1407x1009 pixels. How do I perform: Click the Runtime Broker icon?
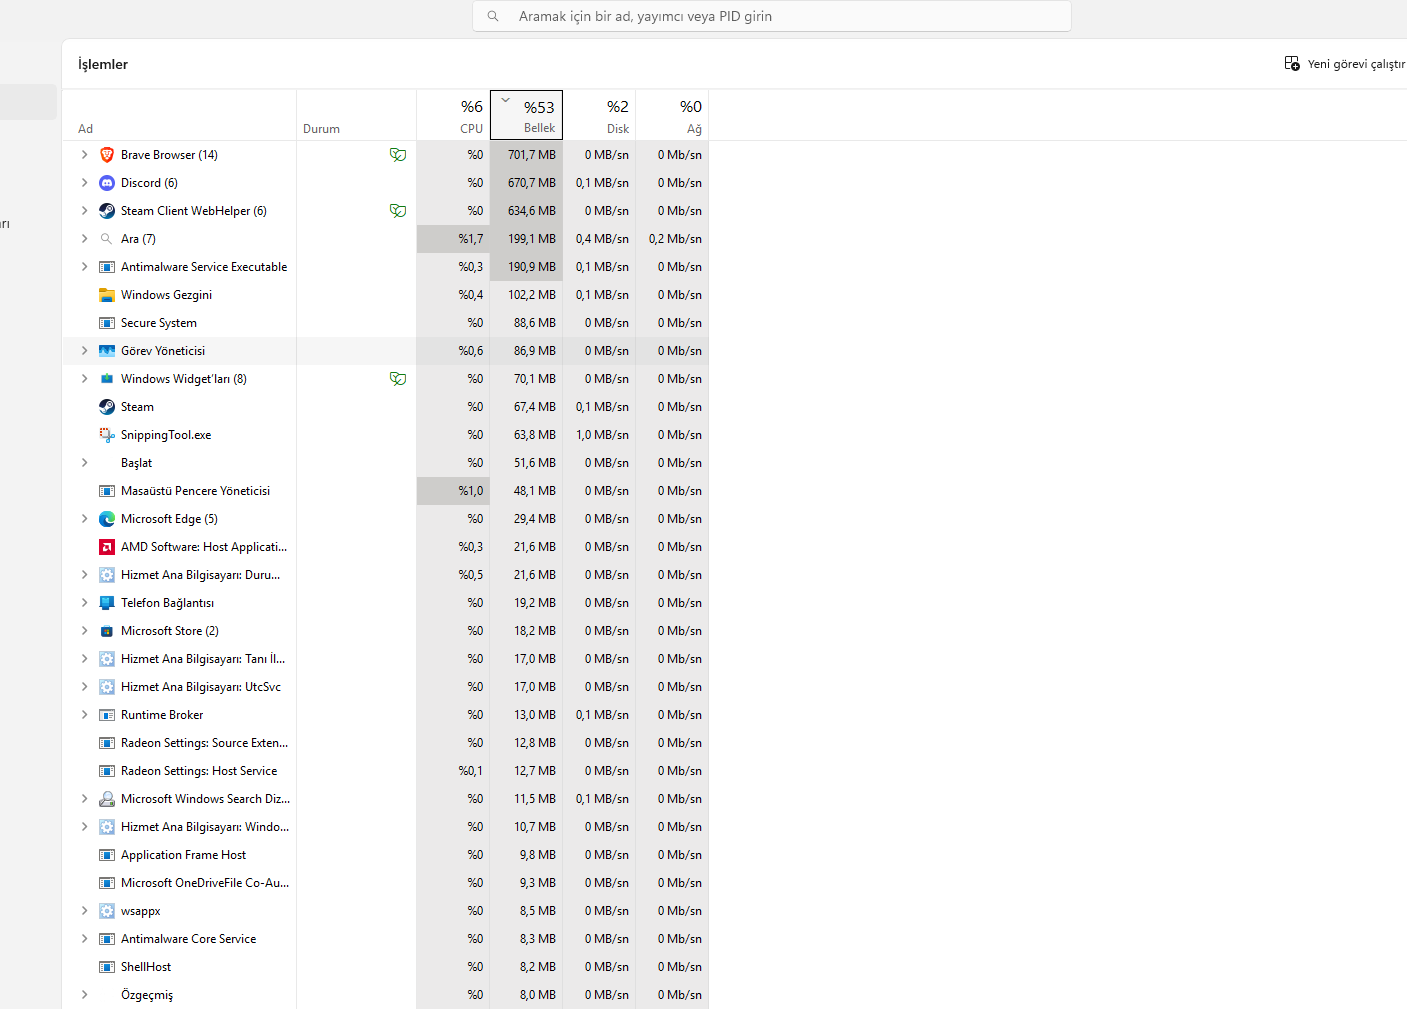107,715
